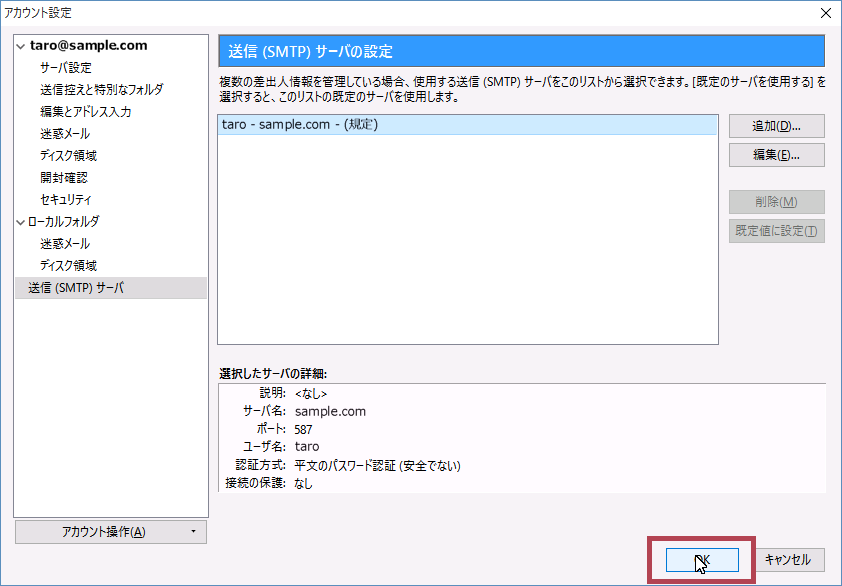Click the 追加(D)... button
Viewport: 842px width, 586px height.
pos(776,126)
